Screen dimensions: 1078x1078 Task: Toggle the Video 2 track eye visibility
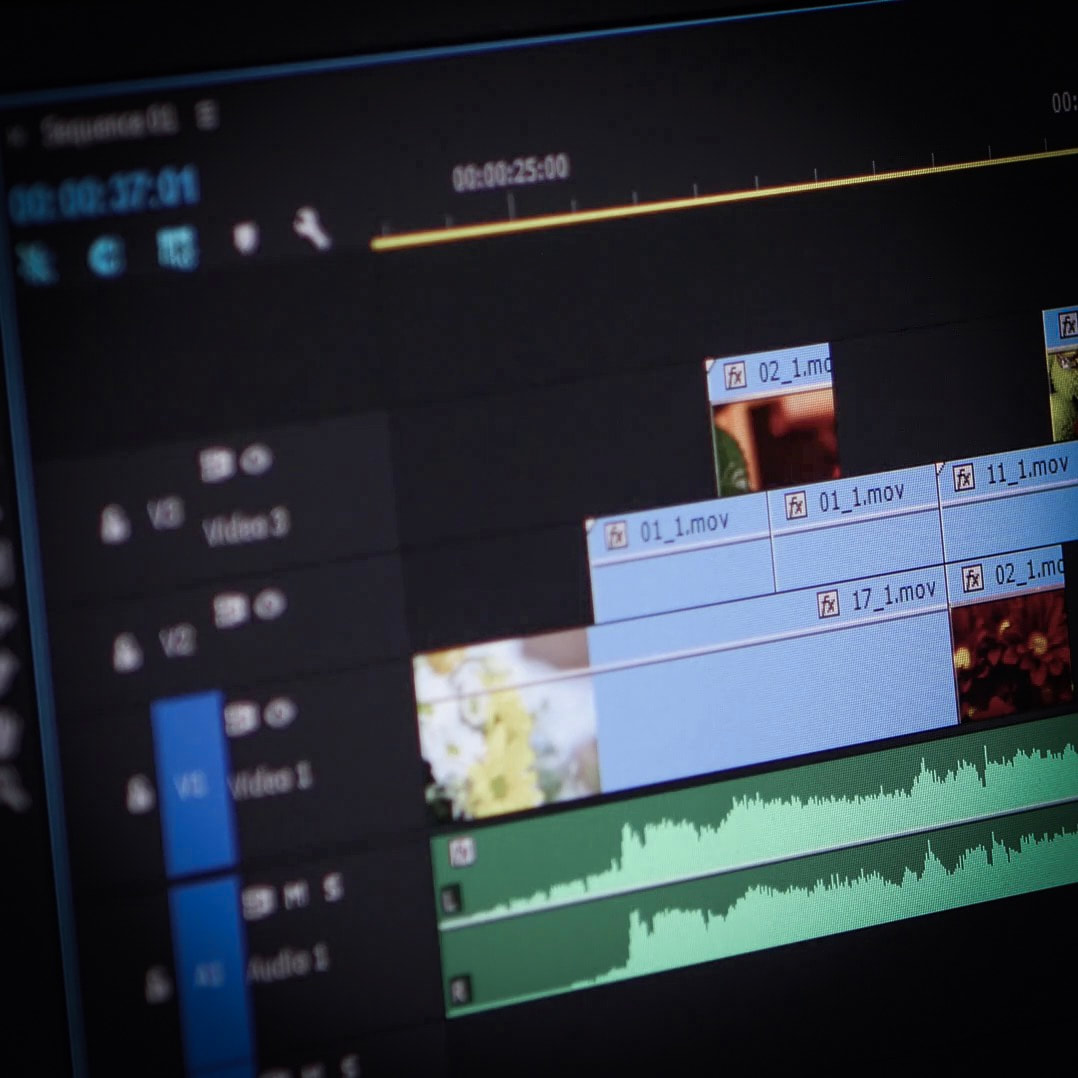tap(269, 605)
